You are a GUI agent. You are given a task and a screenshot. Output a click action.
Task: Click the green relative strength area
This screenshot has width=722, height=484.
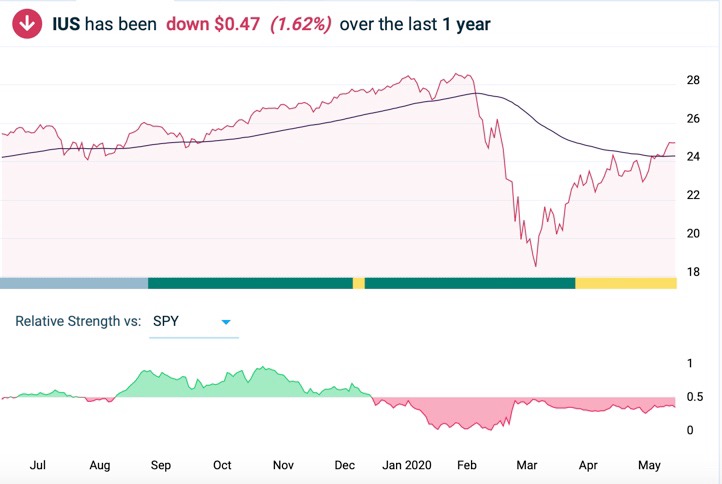point(220,387)
